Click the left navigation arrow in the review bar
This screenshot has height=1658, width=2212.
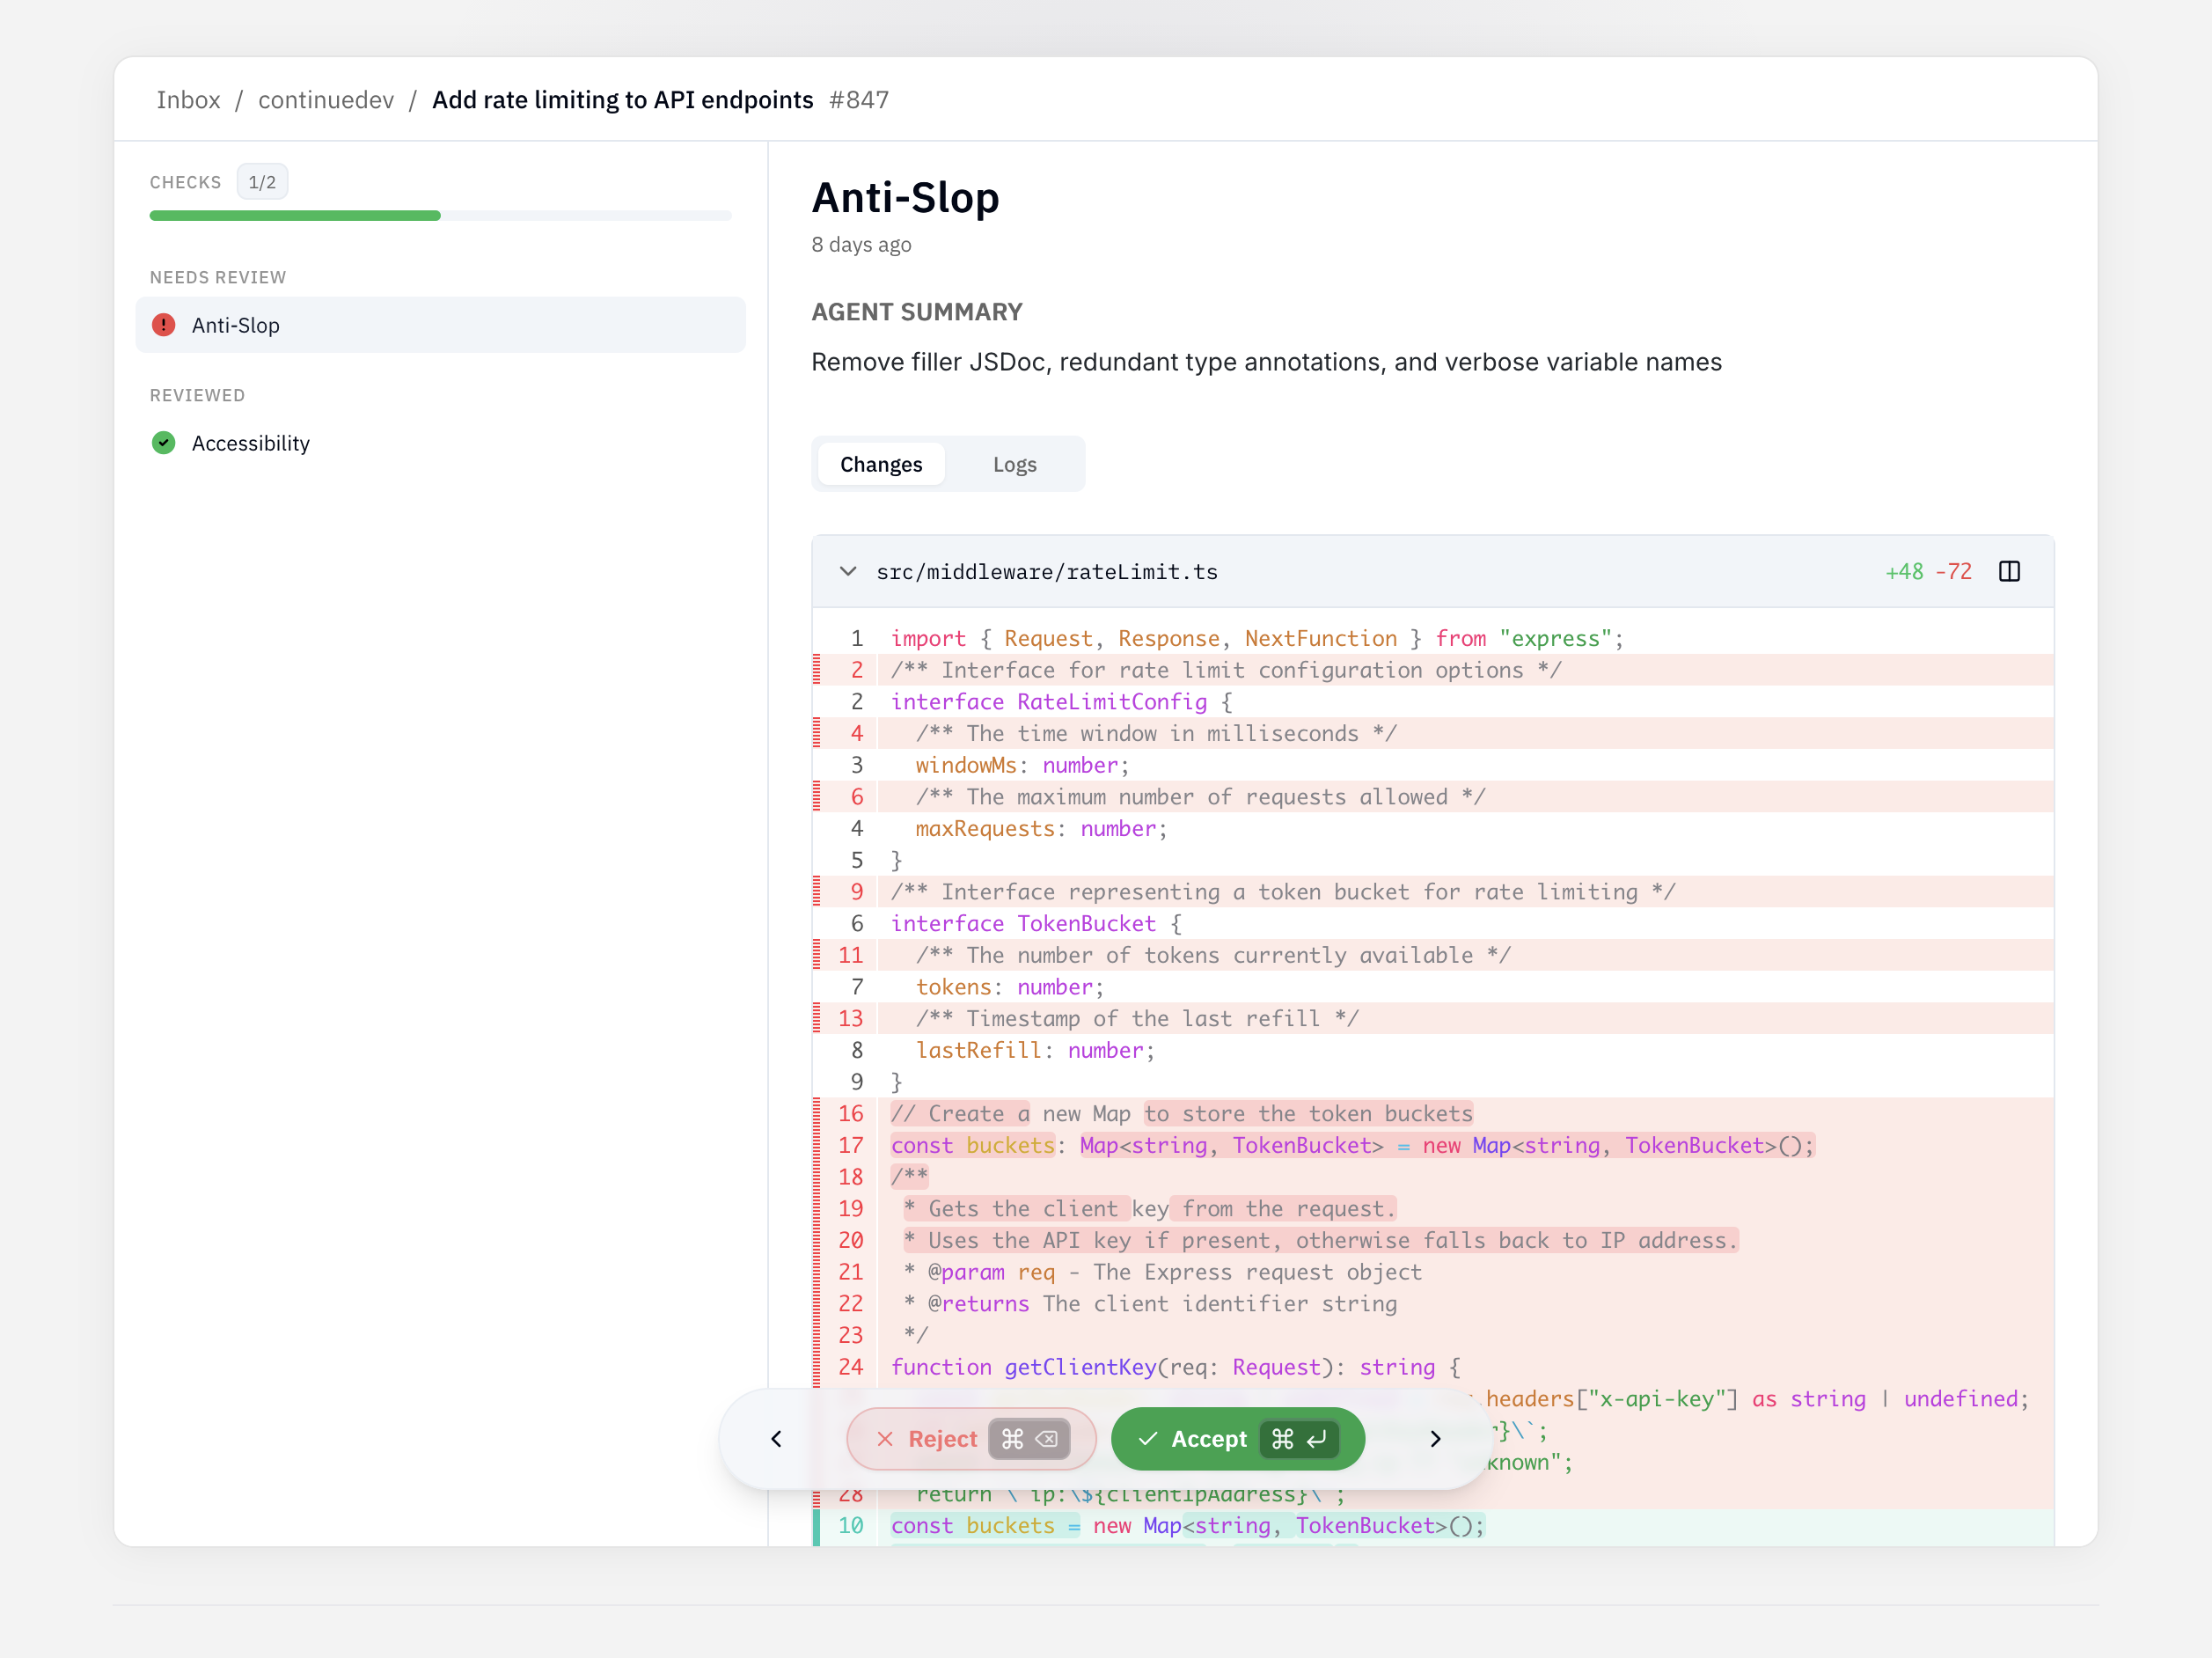[x=776, y=1439]
